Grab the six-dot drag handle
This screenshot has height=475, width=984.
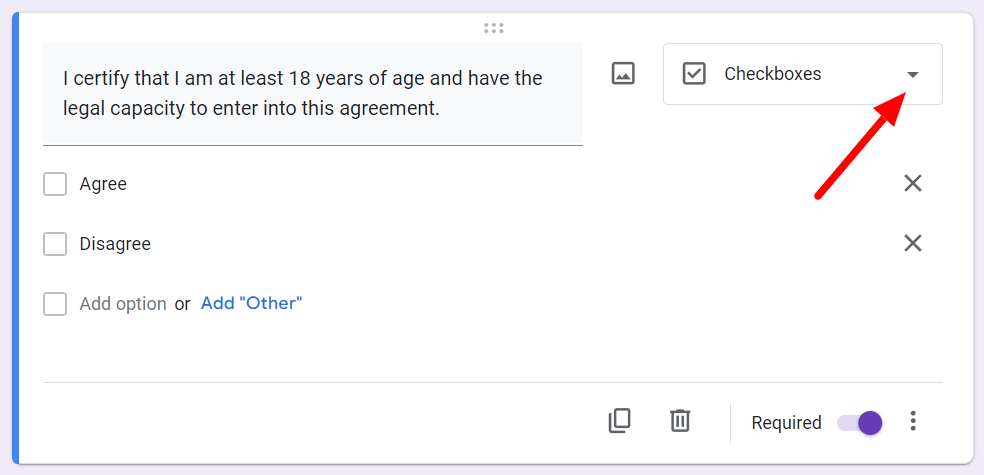pos(494,28)
